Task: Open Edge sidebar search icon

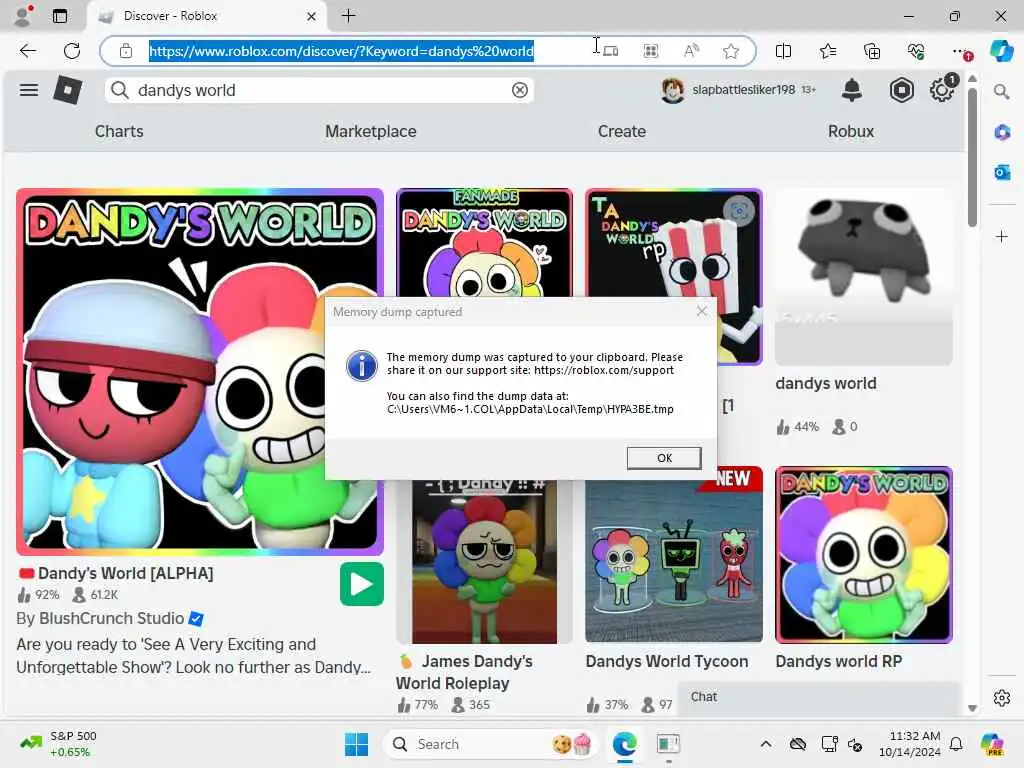Action: (1002, 91)
